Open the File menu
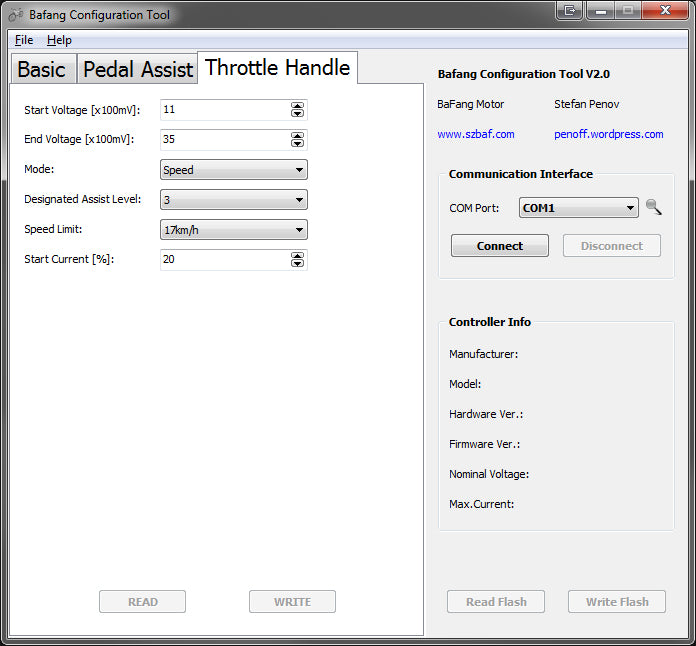This screenshot has width=696, height=646. coord(24,40)
